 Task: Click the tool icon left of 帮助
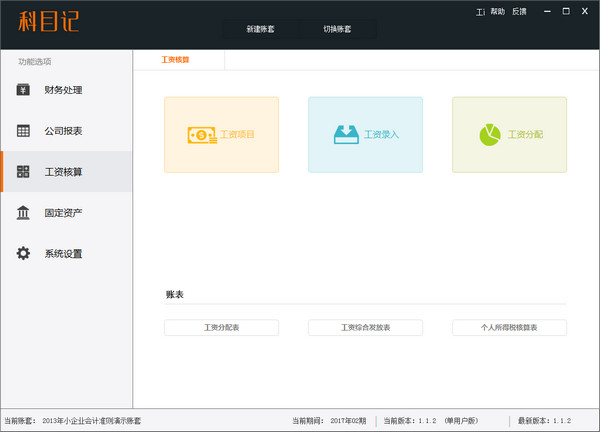[479, 12]
